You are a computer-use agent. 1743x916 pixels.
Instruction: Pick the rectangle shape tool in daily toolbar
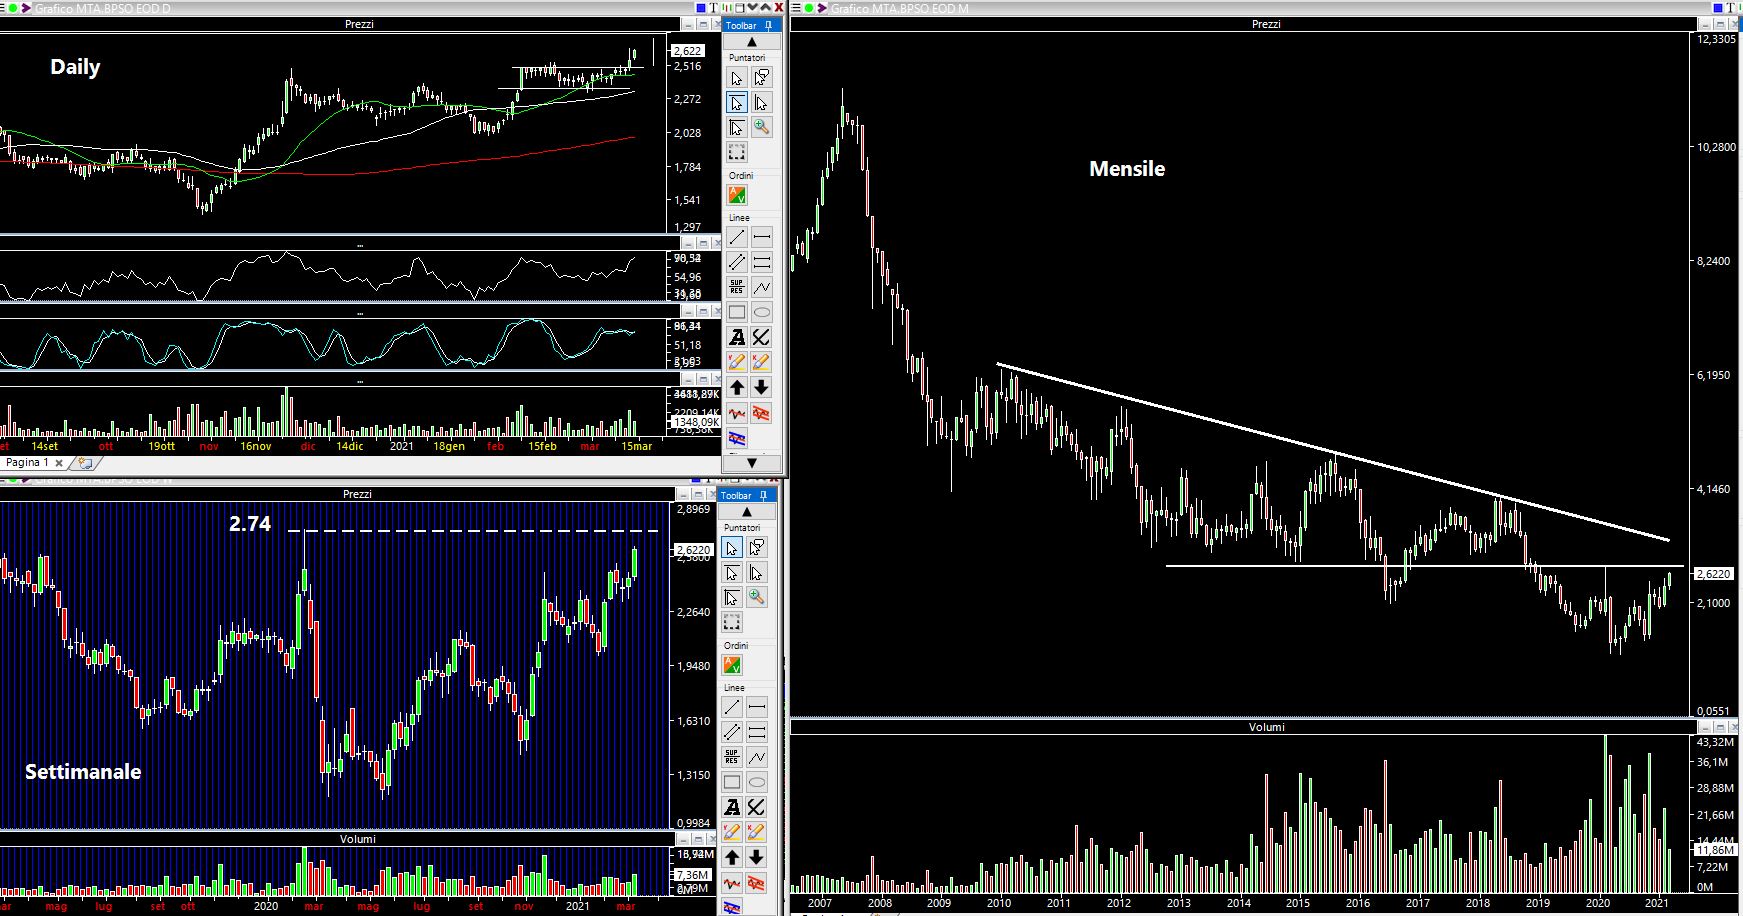point(737,312)
